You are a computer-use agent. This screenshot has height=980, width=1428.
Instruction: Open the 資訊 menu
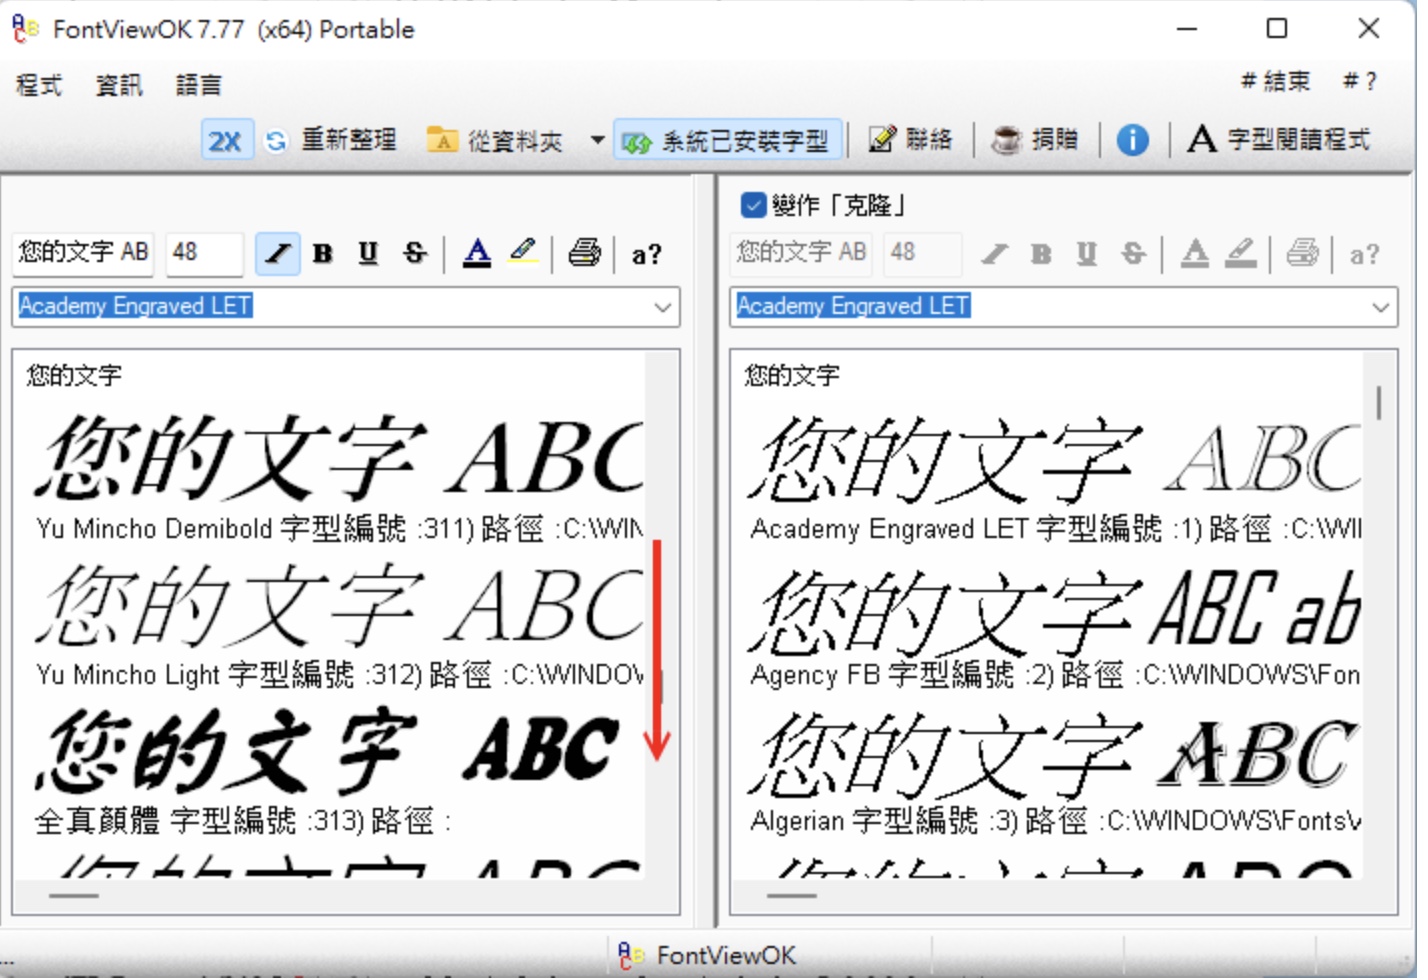pos(119,85)
